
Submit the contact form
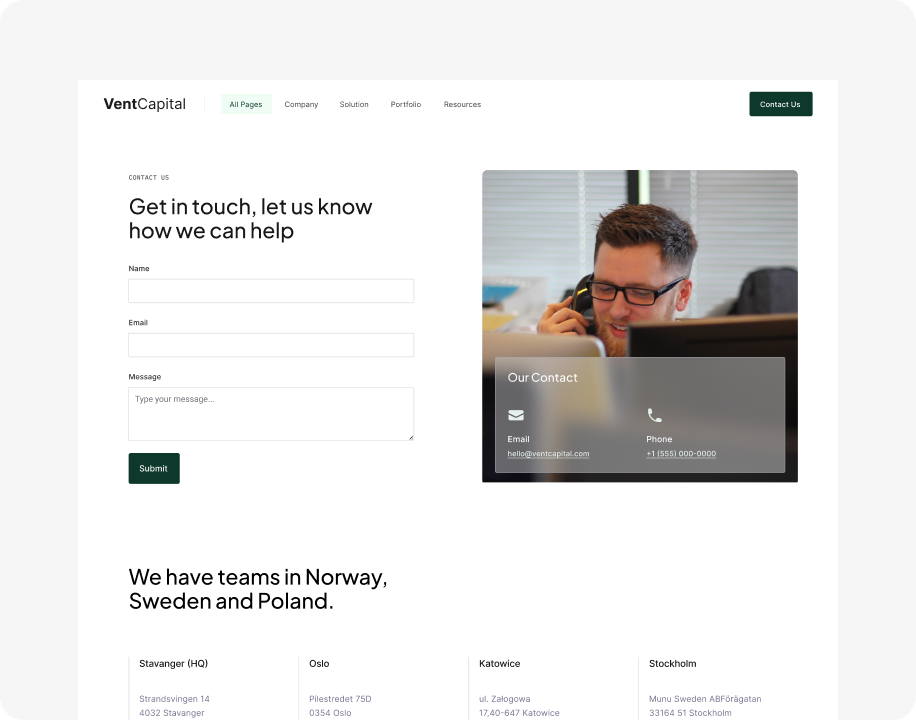[154, 468]
